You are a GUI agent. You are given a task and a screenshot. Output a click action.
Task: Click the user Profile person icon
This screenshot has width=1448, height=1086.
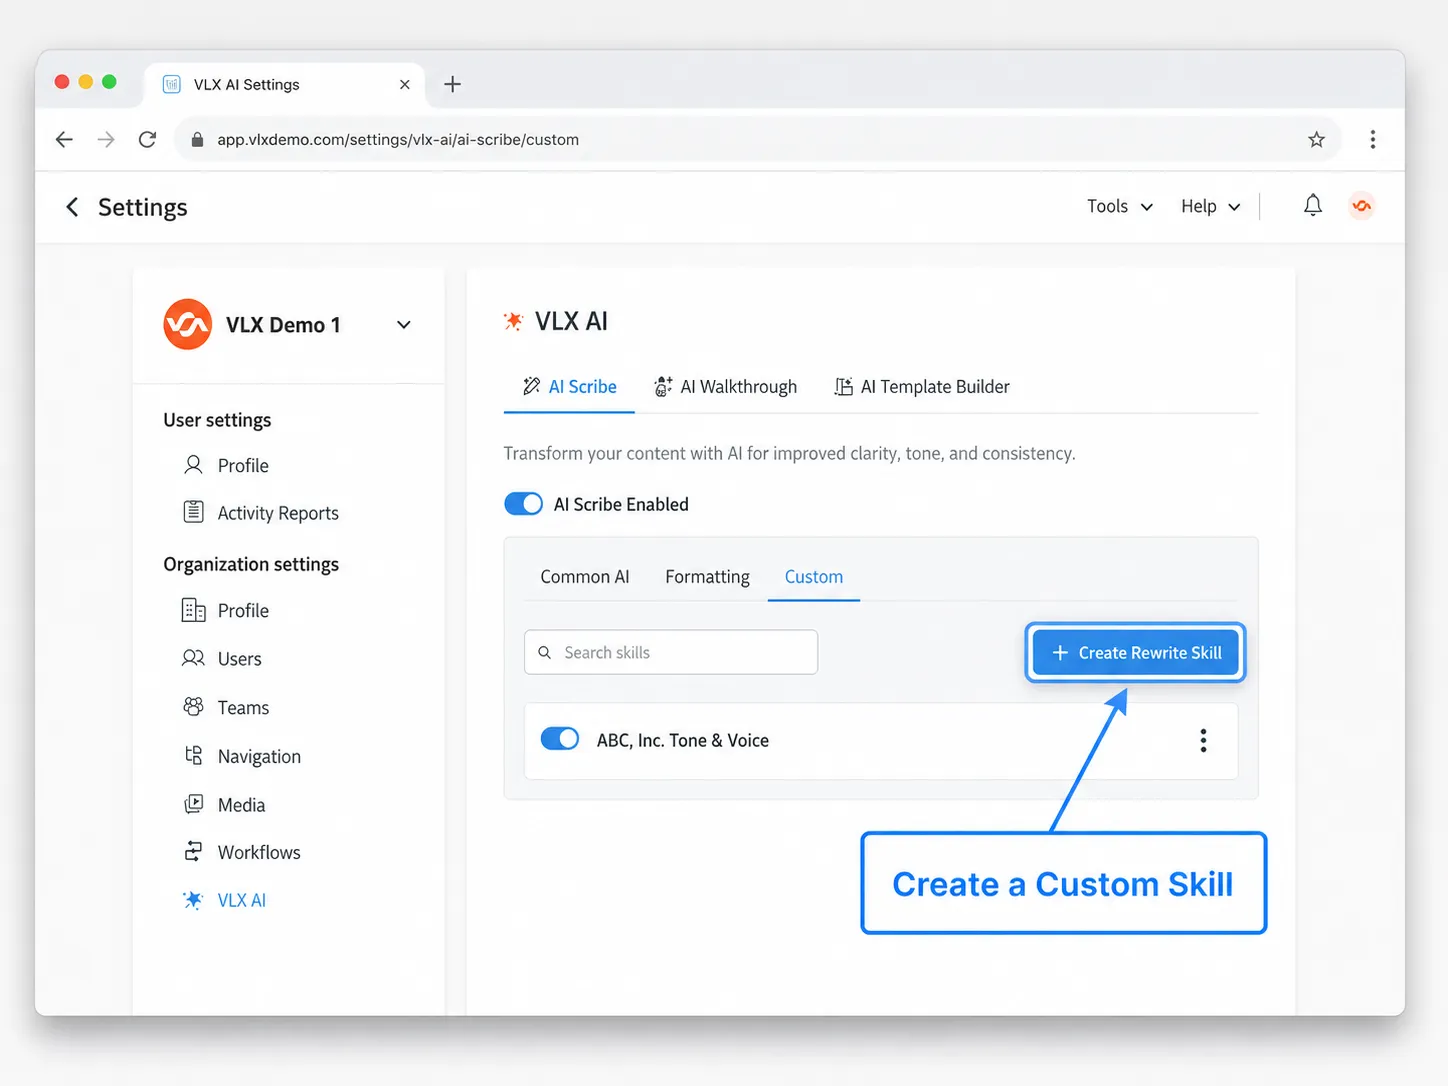tap(194, 465)
